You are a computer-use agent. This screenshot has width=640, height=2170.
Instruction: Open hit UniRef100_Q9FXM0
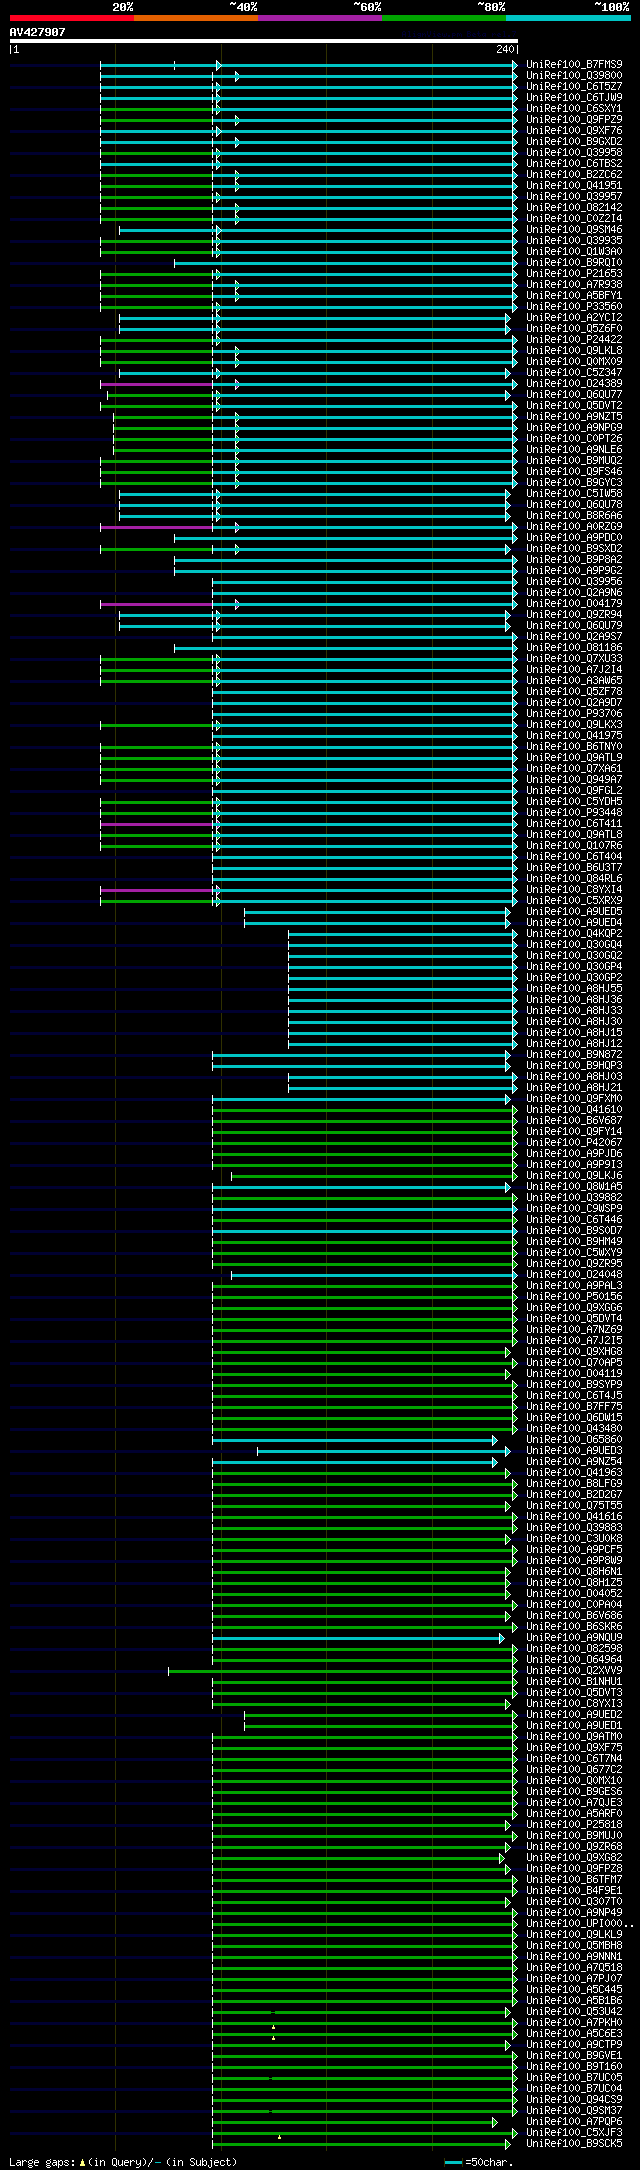pos(574,1098)
